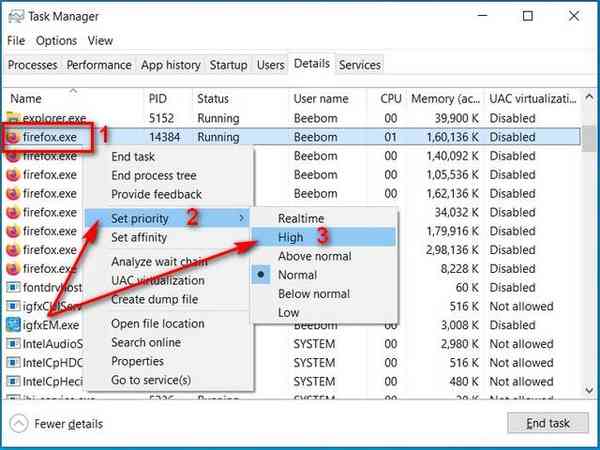Click the igfxEM.exe process icon

click(13, 325)
